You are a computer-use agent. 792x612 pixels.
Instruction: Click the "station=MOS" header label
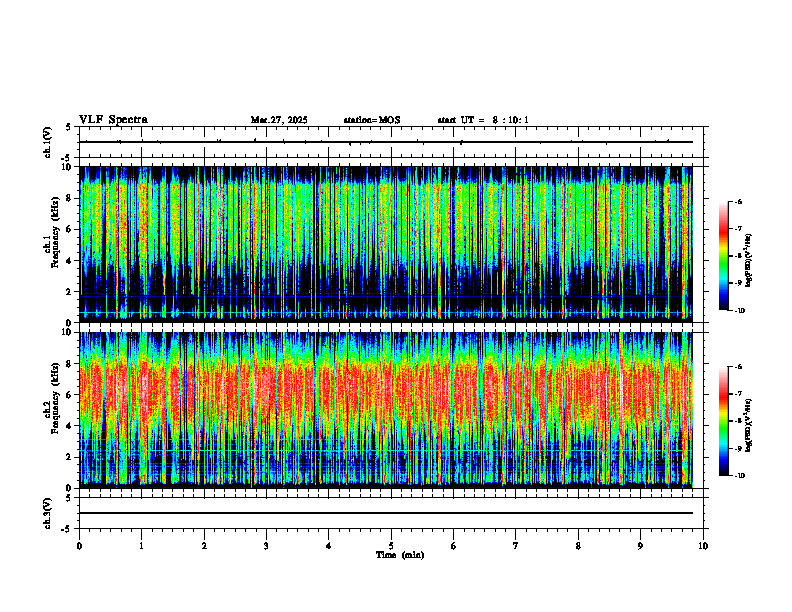coord(372,120)
